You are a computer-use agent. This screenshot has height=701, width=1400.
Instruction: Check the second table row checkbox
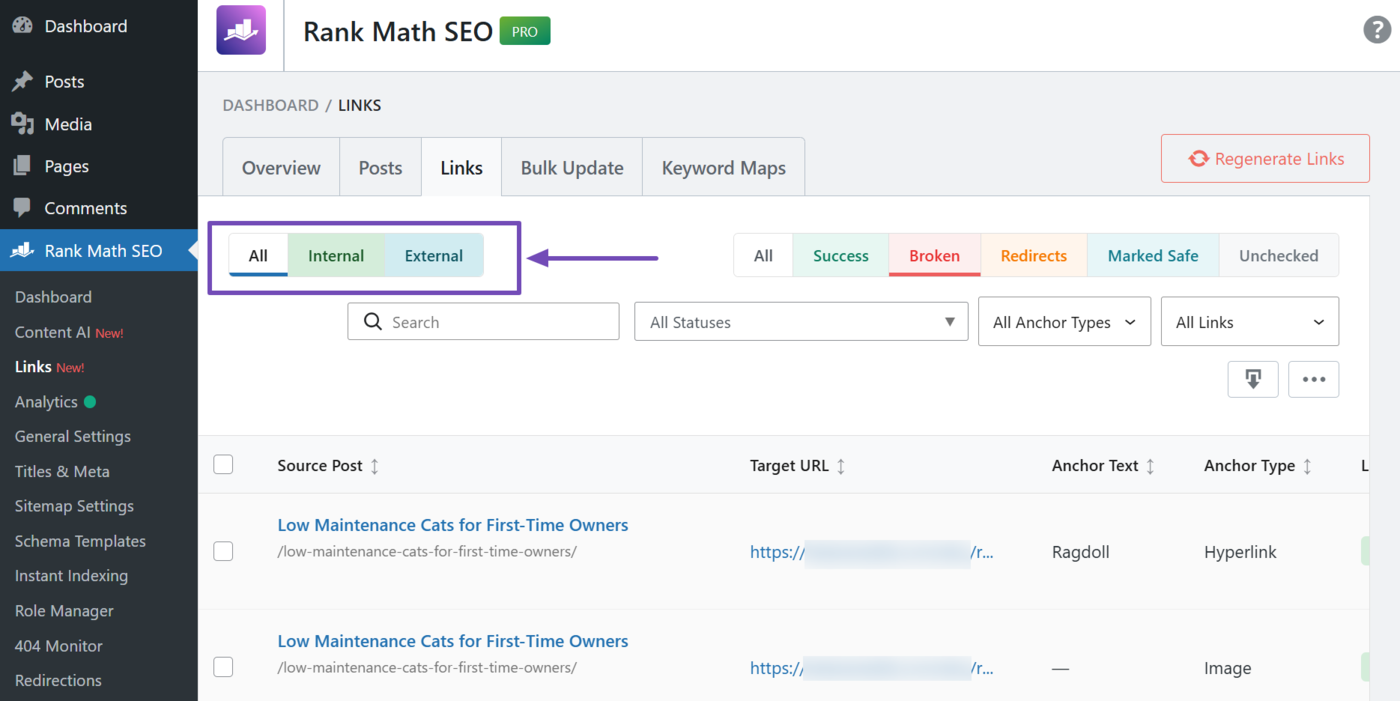(224, 667)
